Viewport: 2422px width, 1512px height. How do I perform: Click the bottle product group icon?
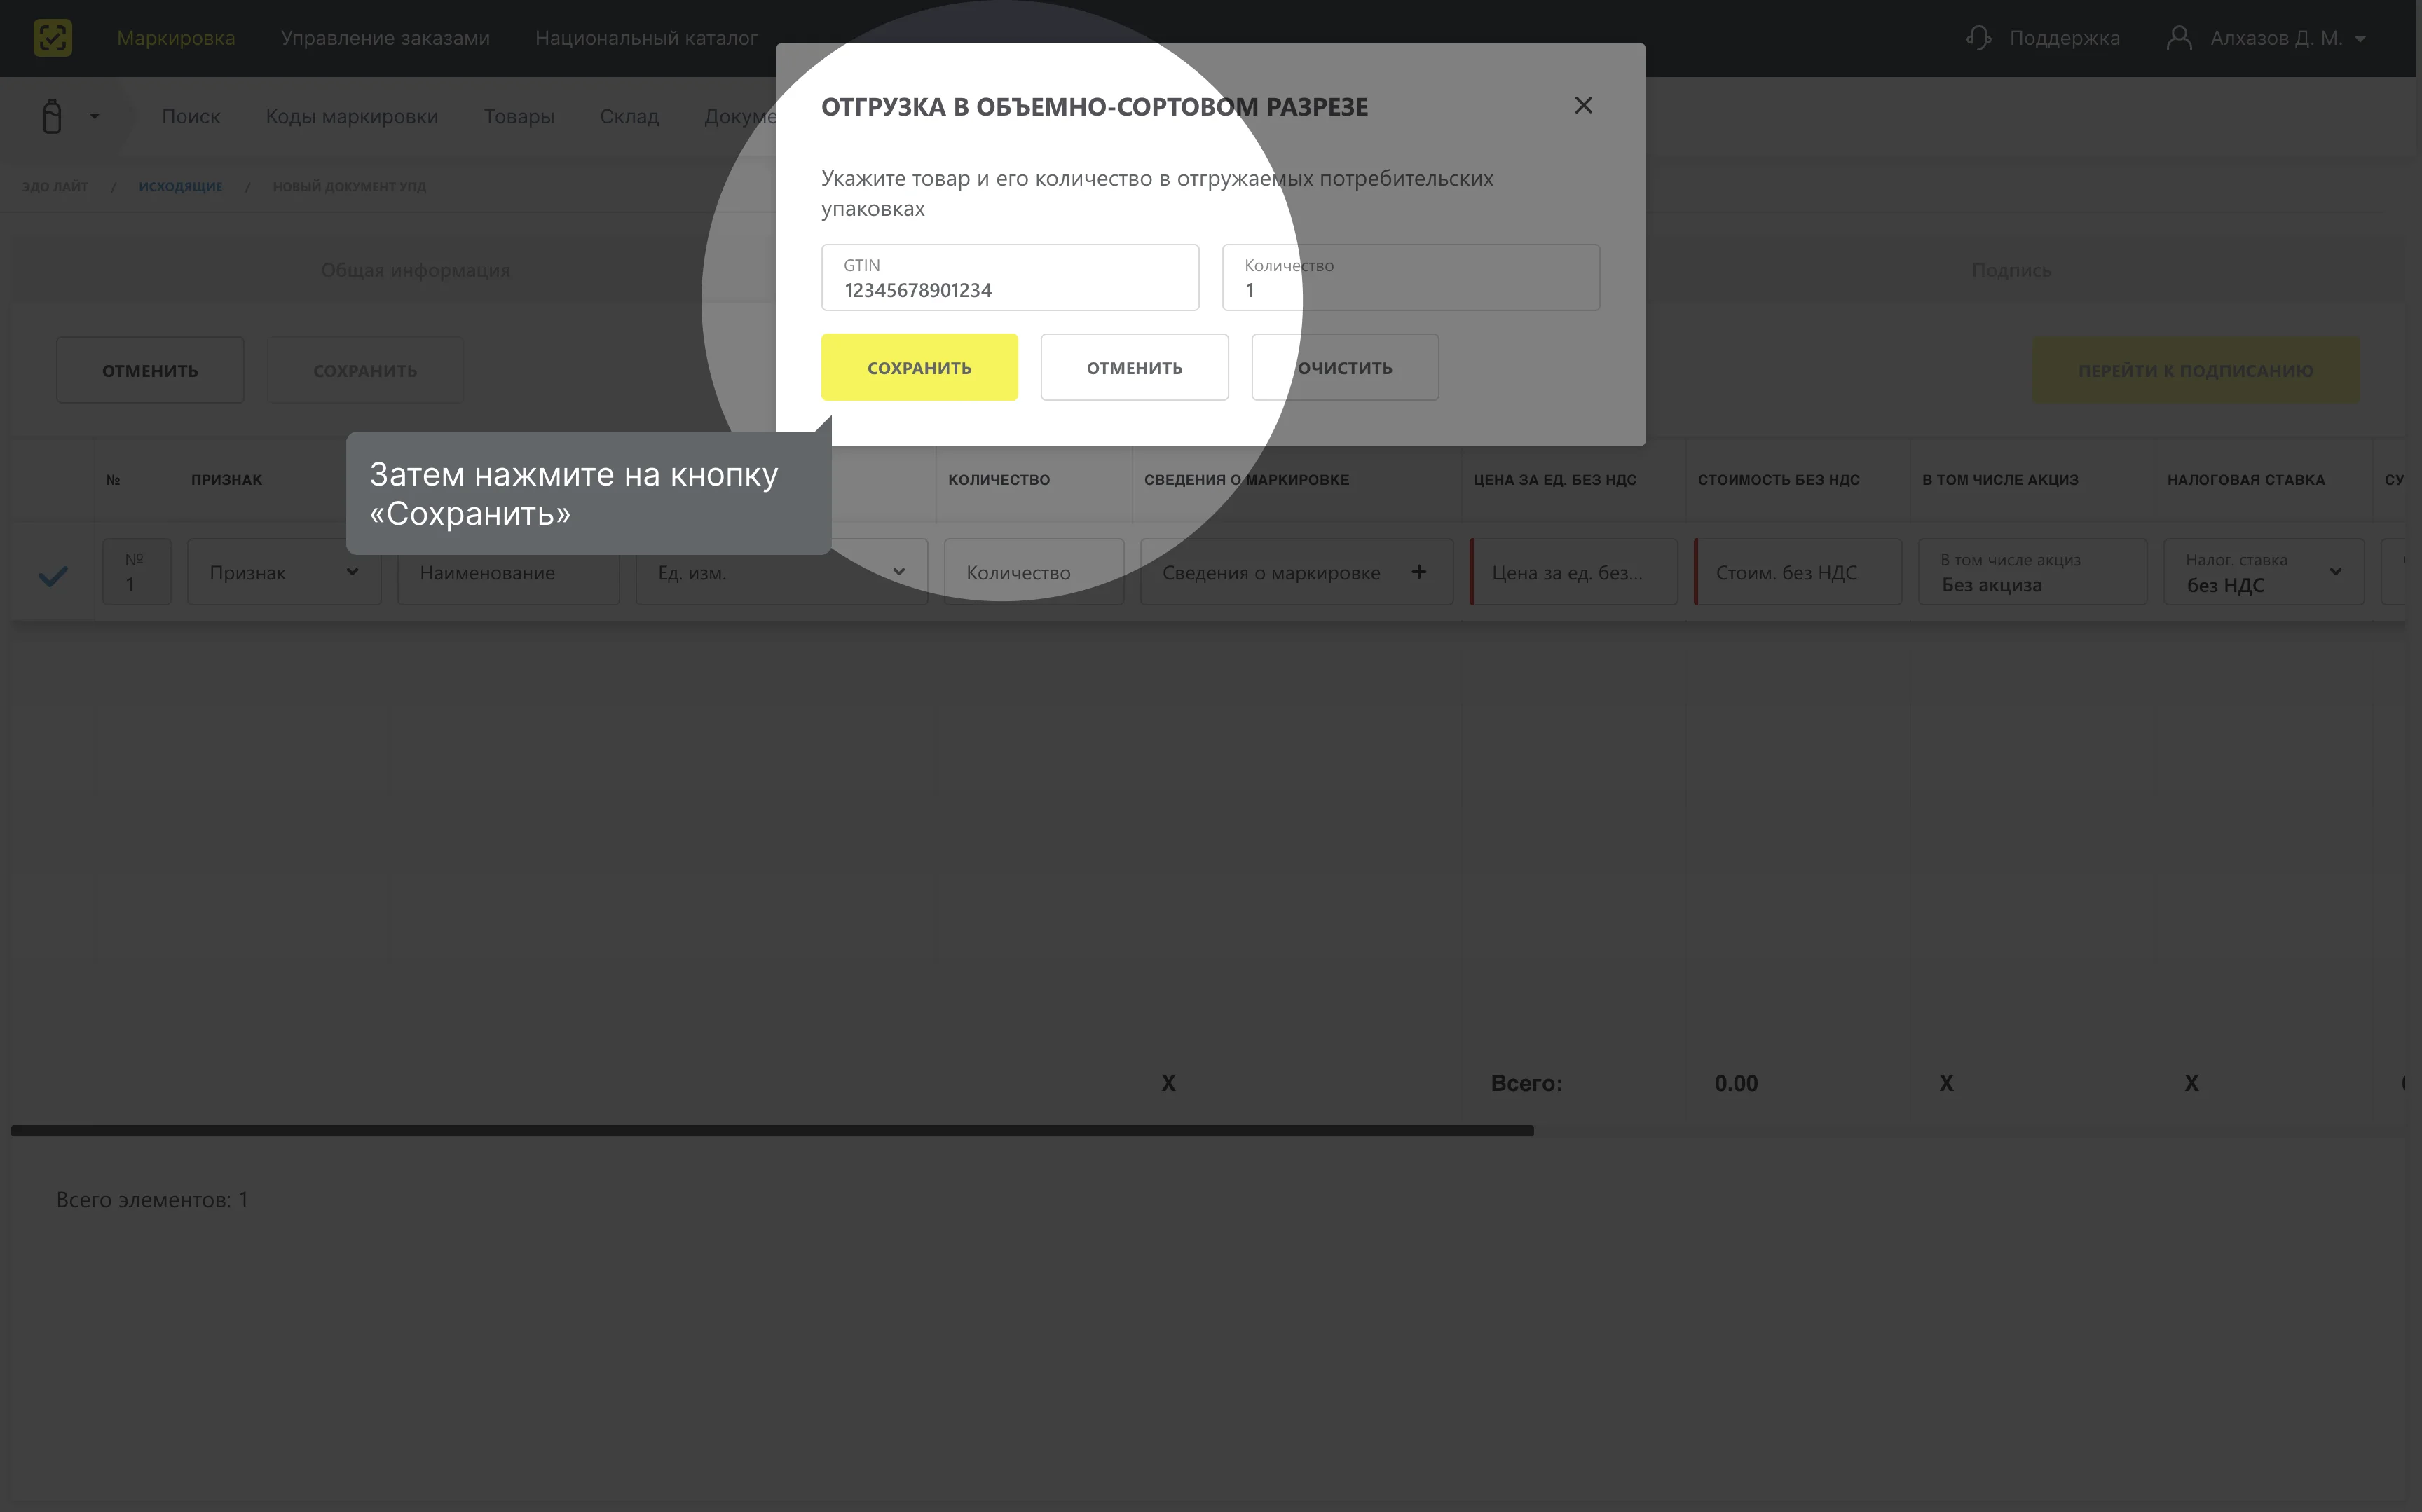pyautogui.click(x=52, y=116)
